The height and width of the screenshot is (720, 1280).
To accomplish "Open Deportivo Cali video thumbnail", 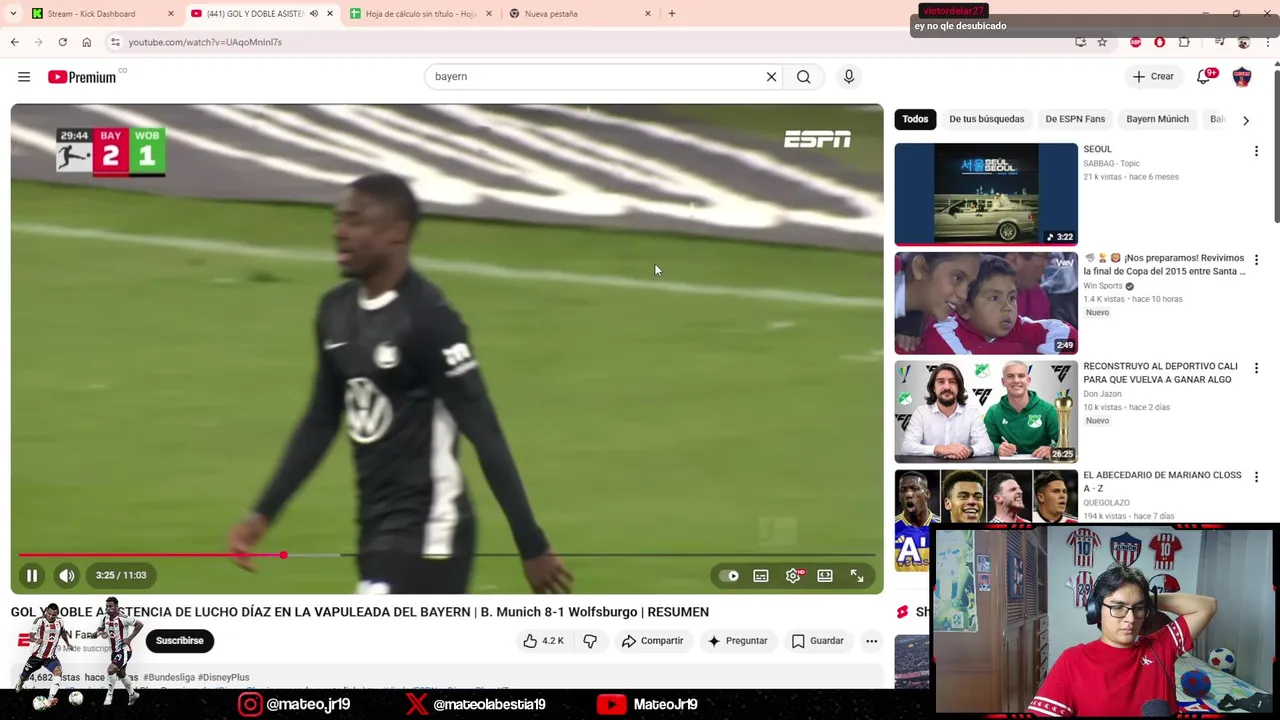I will click(x=986, y=412).
